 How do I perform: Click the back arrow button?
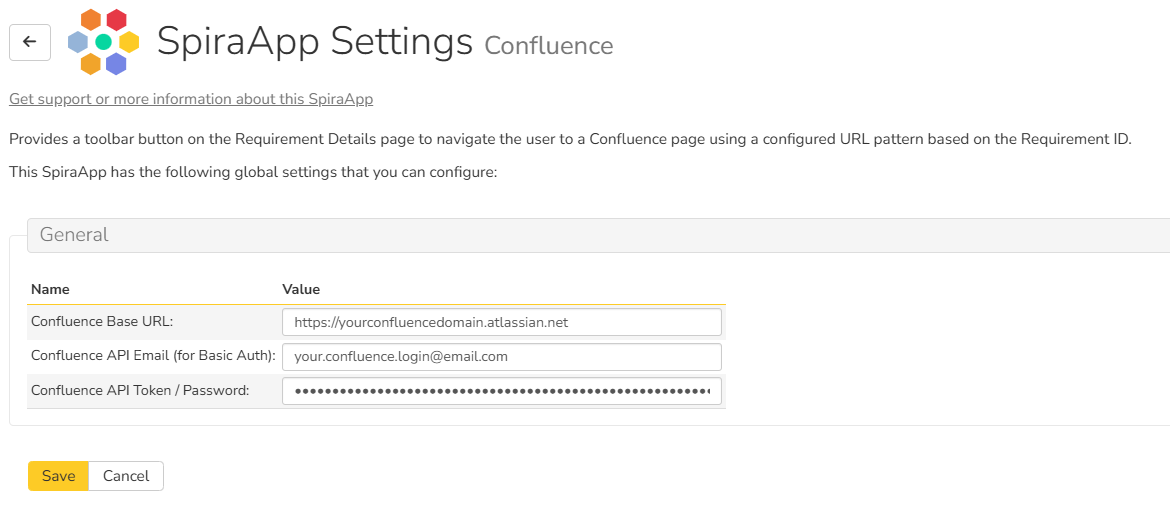[x=30, y=42]
